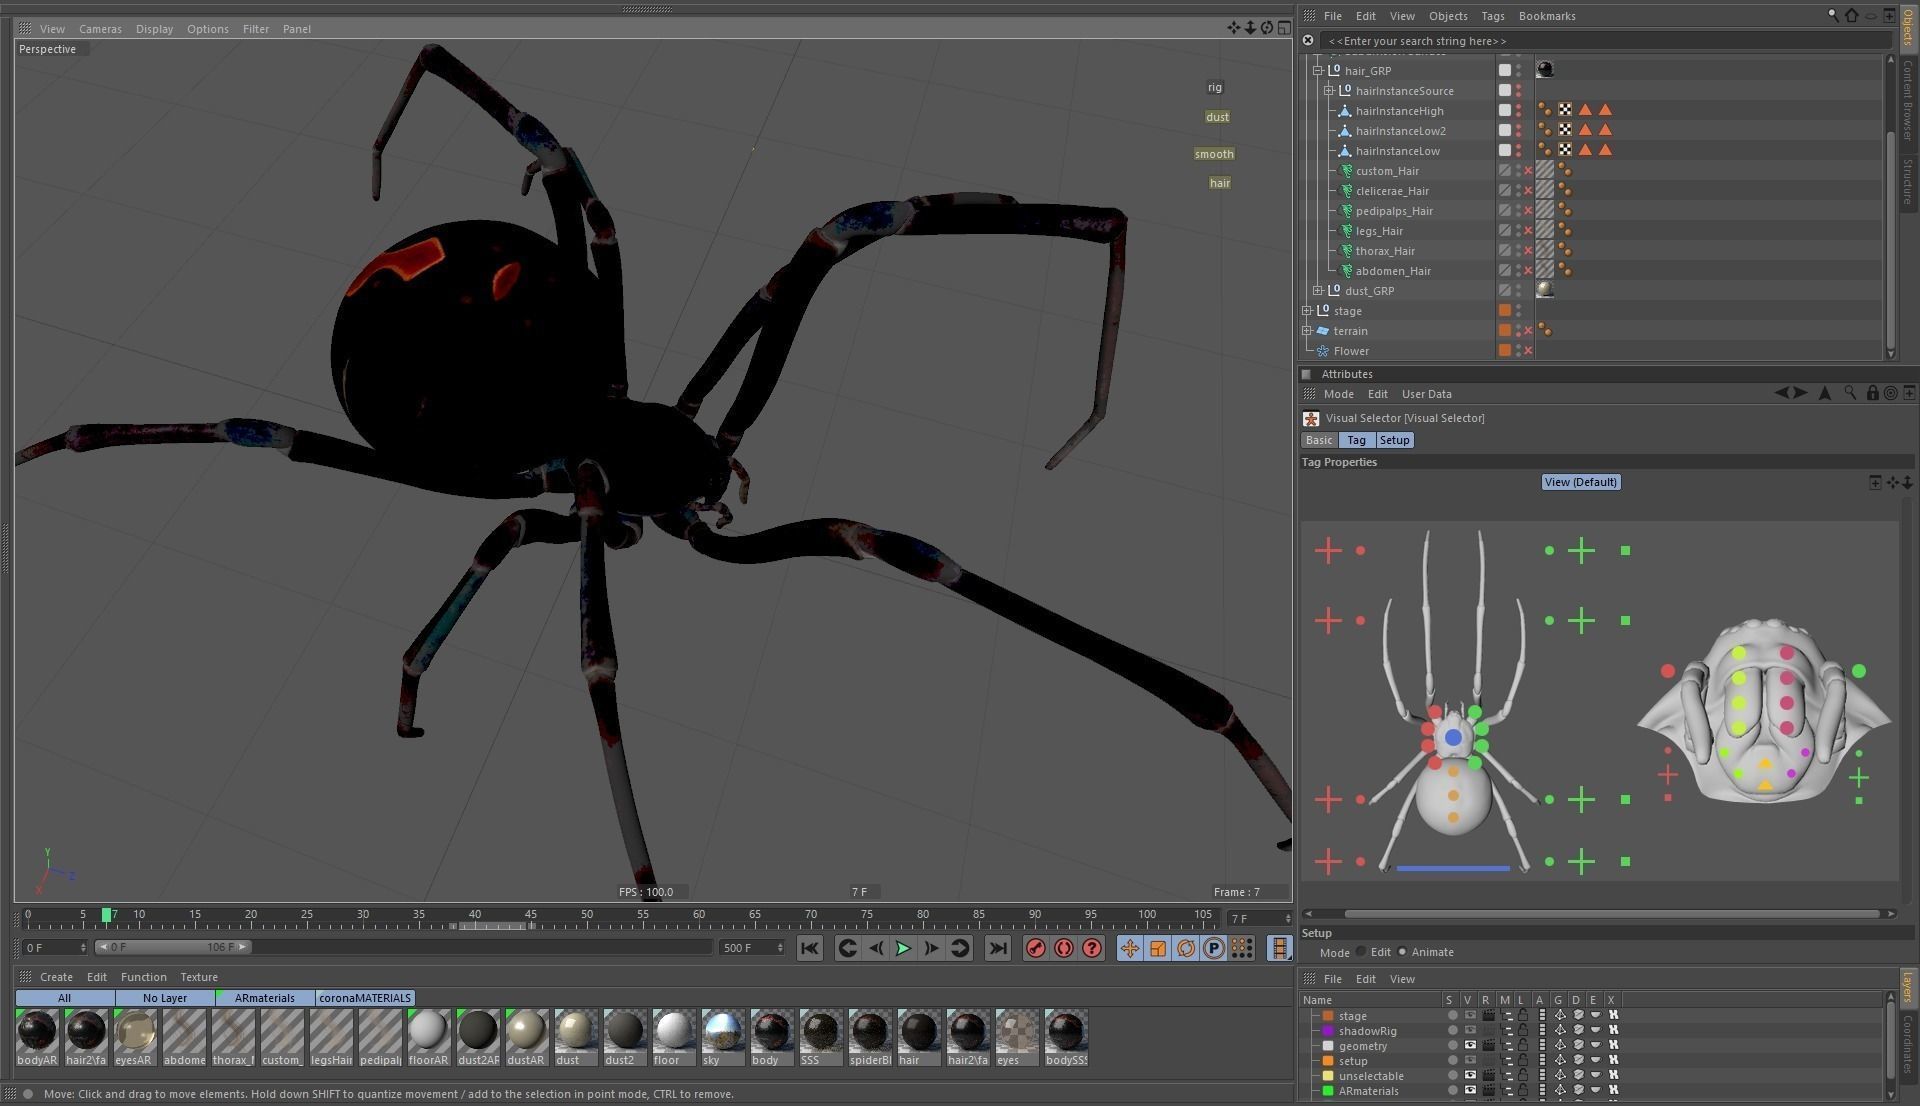1920x1106 pixels.
Task: Expand the hairInstanceSource node
Action: (x=1329, y=91)
